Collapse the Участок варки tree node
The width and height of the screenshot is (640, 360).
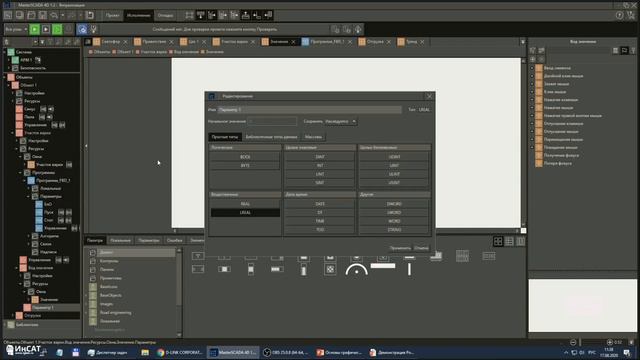13,133
